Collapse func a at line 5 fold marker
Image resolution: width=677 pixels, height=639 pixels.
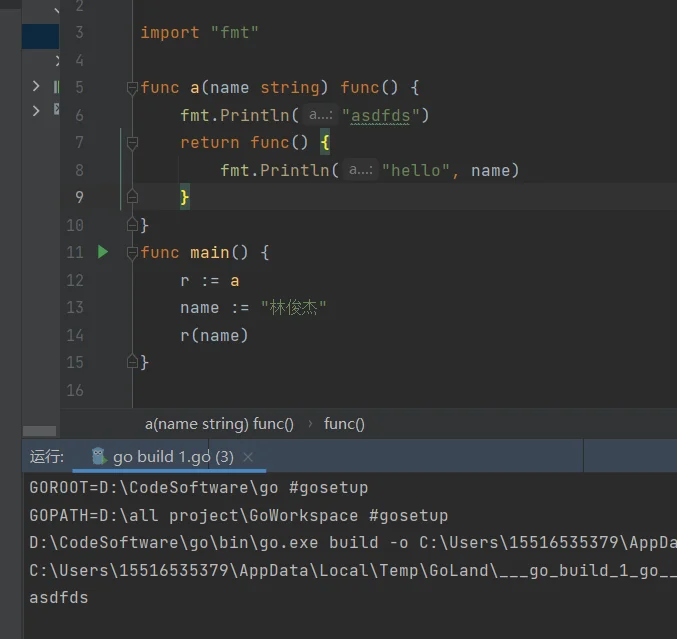pyautogui.click(x=132, y=88)
